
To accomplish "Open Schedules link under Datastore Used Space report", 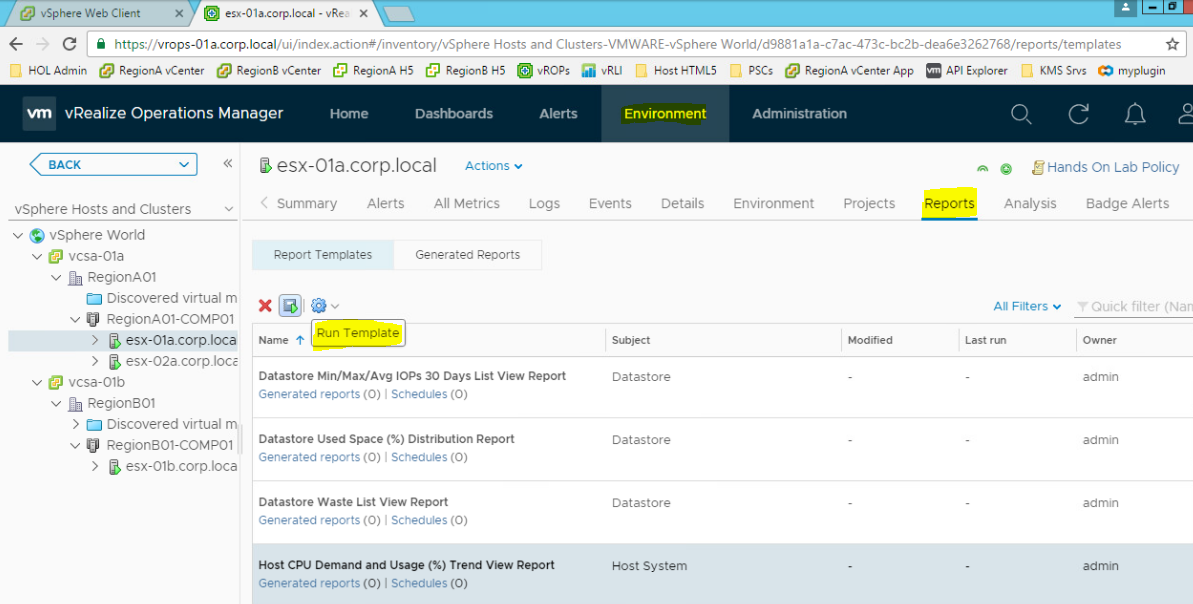I will pos(419,457).
